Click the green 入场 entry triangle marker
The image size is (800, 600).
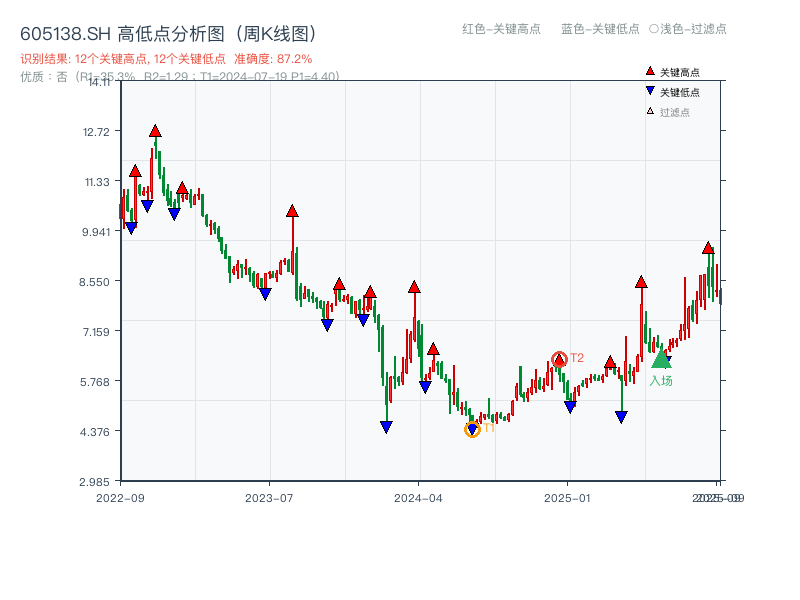pyautogui.click(x=662, y=361)
